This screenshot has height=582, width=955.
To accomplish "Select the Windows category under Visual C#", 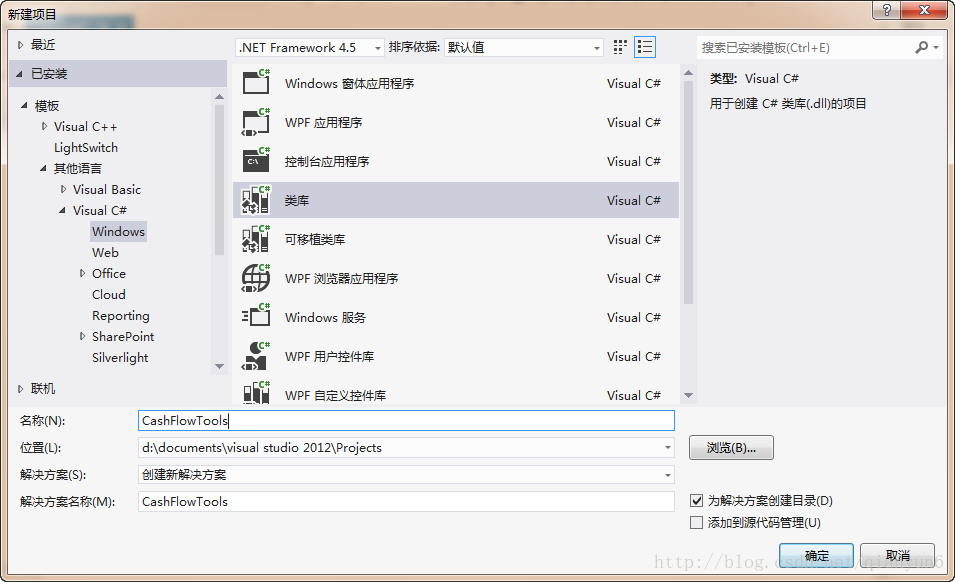I will (x=118, y=231).
